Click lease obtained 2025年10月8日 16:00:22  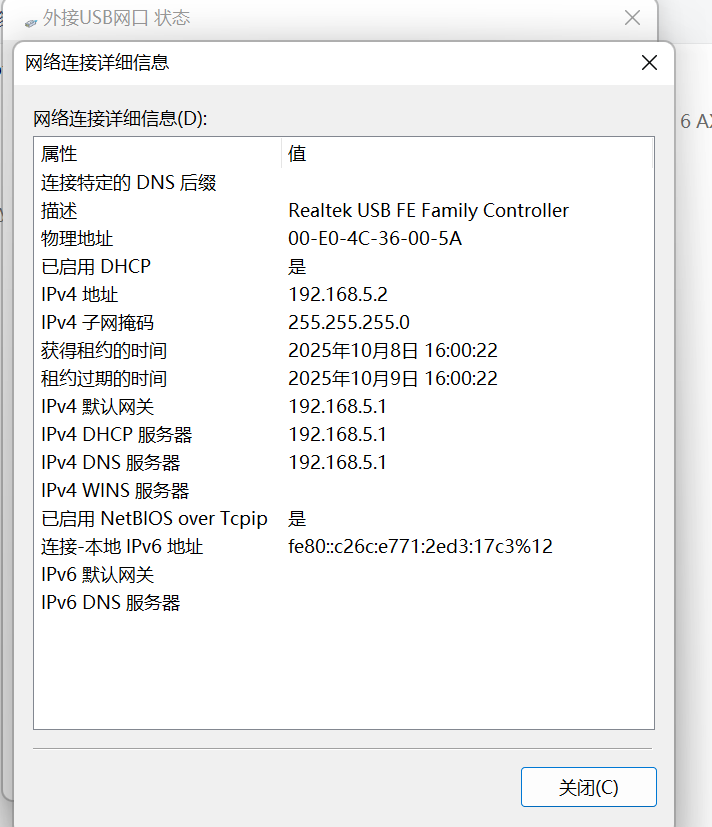tap(393, 350)
